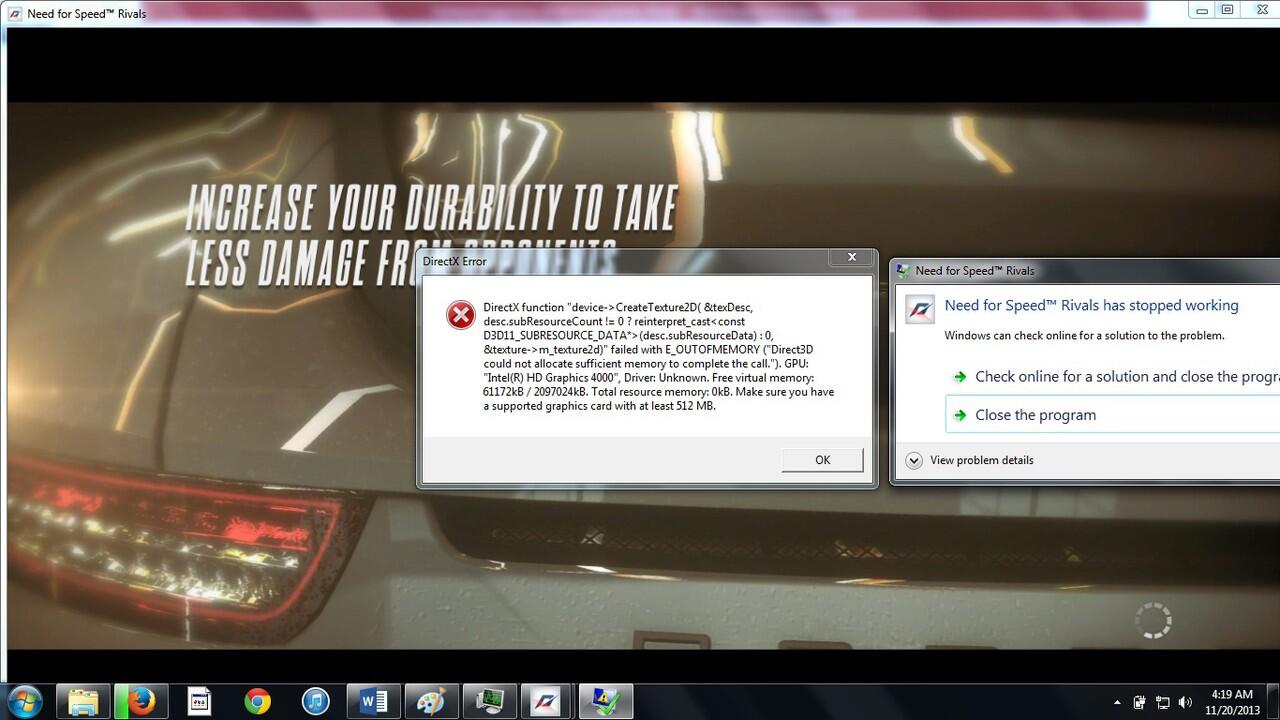Minimize the Need for Speed Rivals game window
Viewport: 1280px width, 720px height.
[x=1201, y=10]
